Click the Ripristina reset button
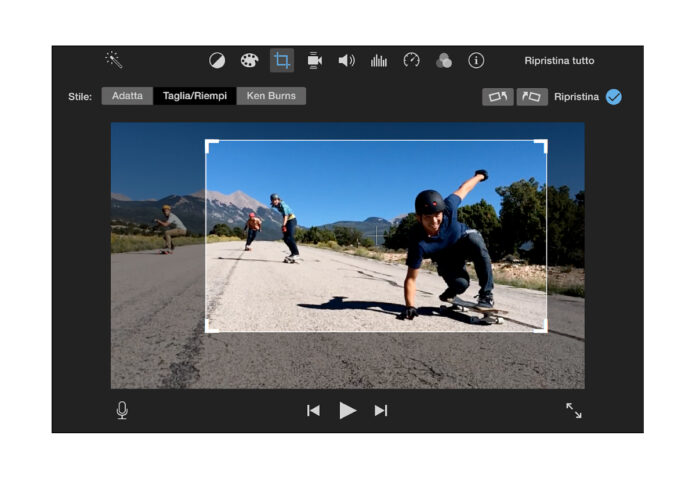Viewport: 696px width, 479px height. pyautogui.click(x=576, y=97)
